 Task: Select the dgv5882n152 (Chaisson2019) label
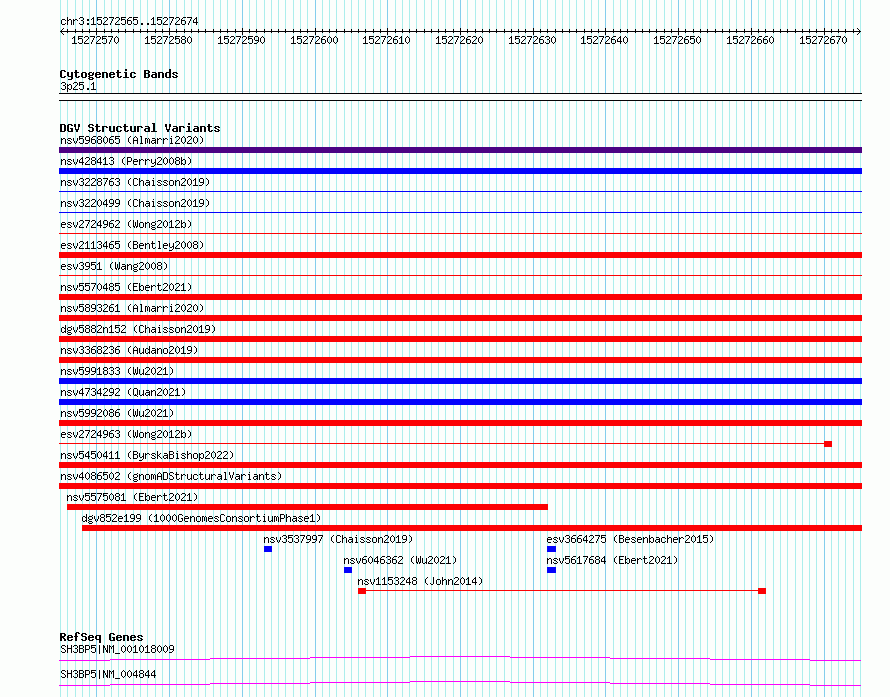pos(138,329)
